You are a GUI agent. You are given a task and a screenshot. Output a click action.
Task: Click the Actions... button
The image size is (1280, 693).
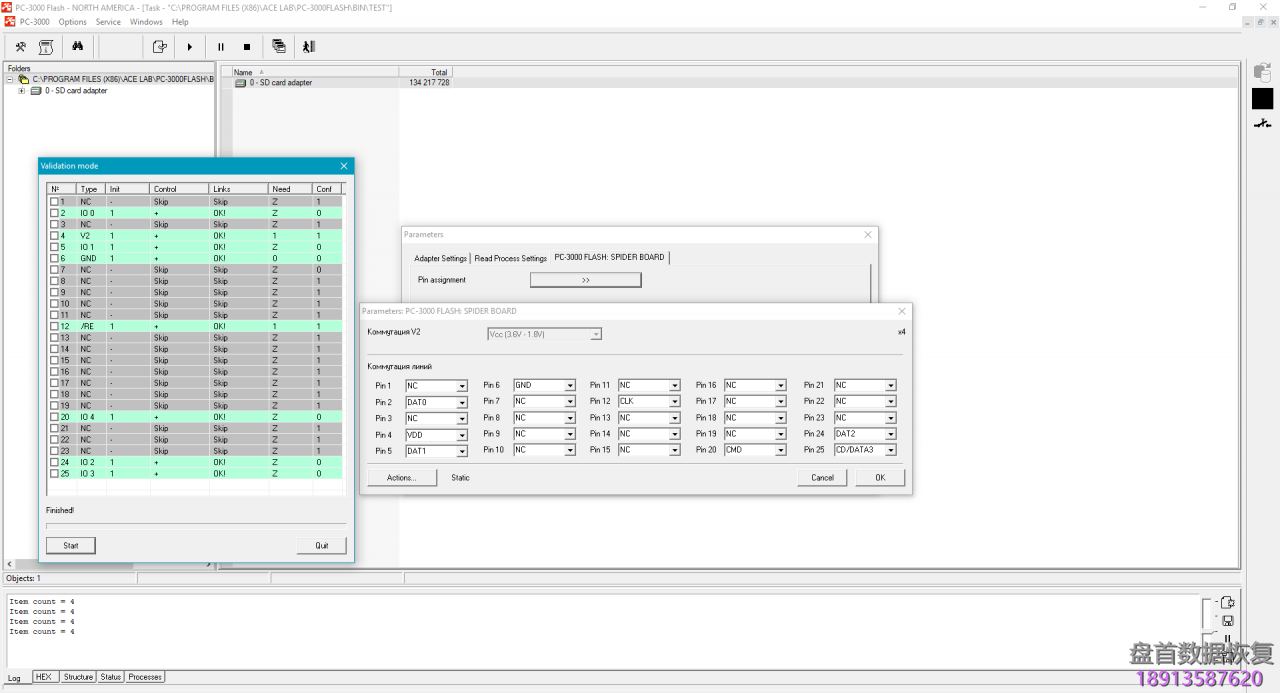pyautogui.click(x=401, y=478)
